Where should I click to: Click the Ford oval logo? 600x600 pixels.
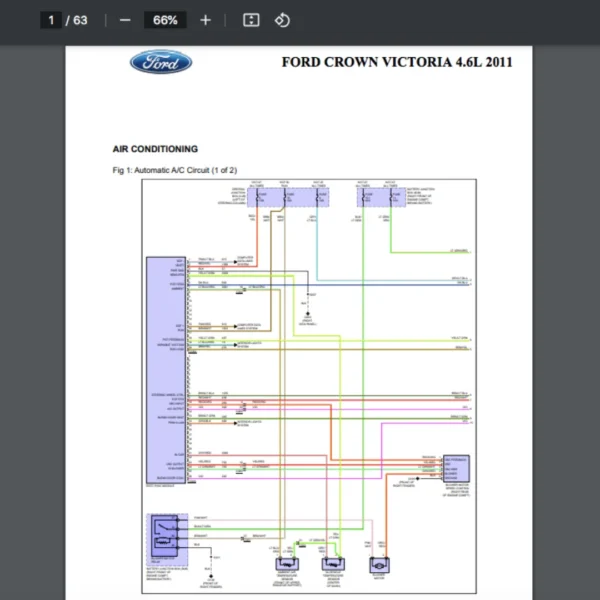click(x=161, y=62)
